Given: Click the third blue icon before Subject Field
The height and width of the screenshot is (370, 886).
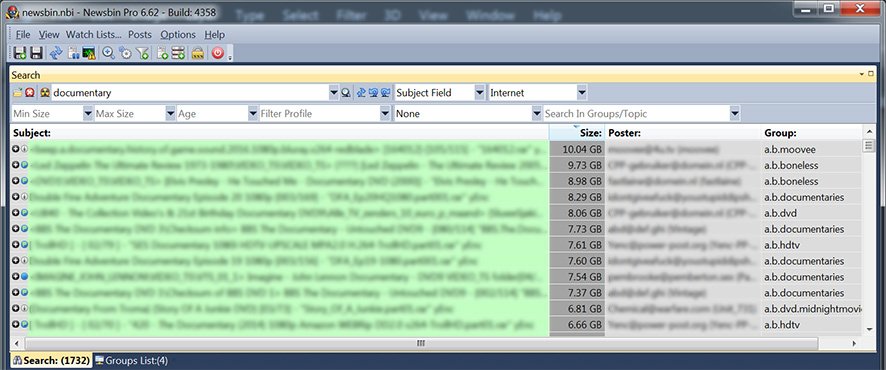Looking at the screenshot, I should pos(386,93).
